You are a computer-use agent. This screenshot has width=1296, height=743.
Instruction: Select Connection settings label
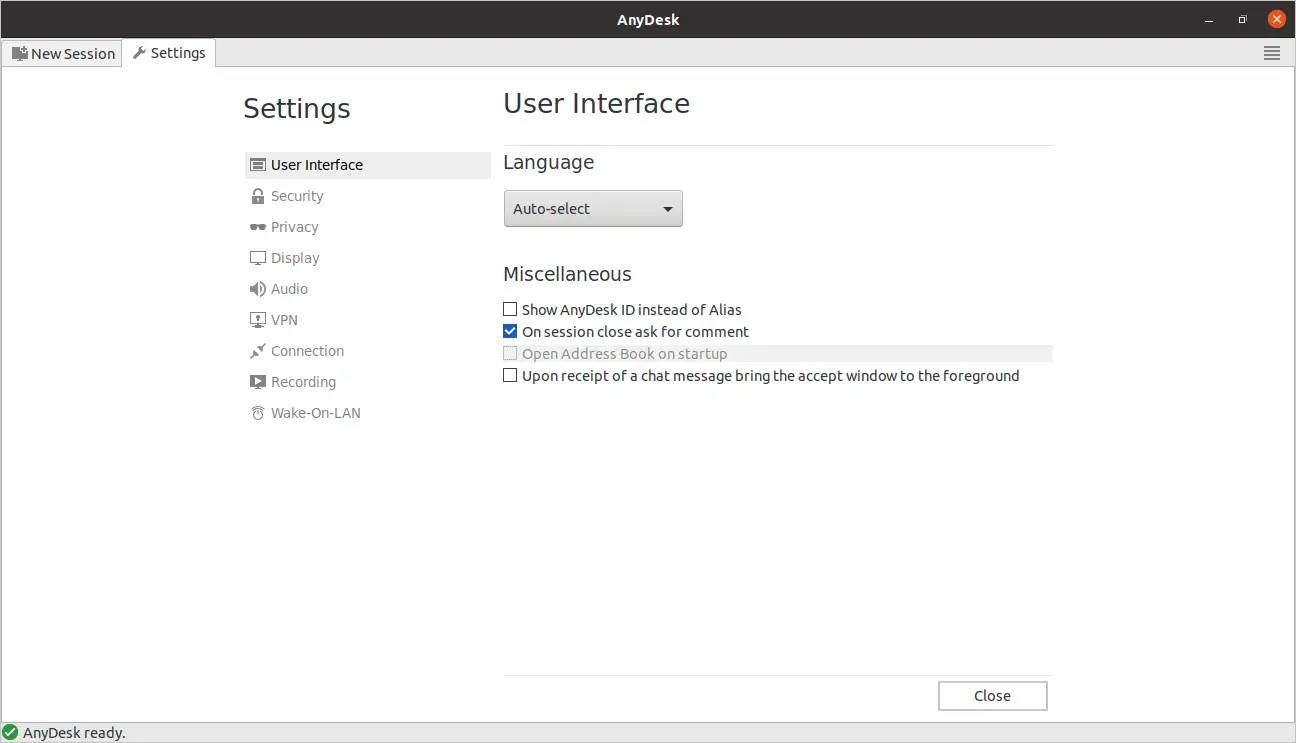tap(307, 351)
